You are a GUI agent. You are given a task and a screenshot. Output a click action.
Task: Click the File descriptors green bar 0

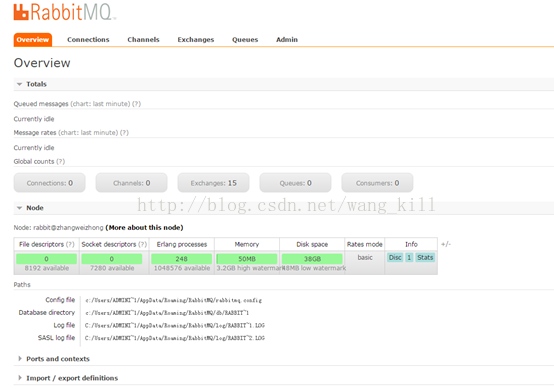click(46, 259)
